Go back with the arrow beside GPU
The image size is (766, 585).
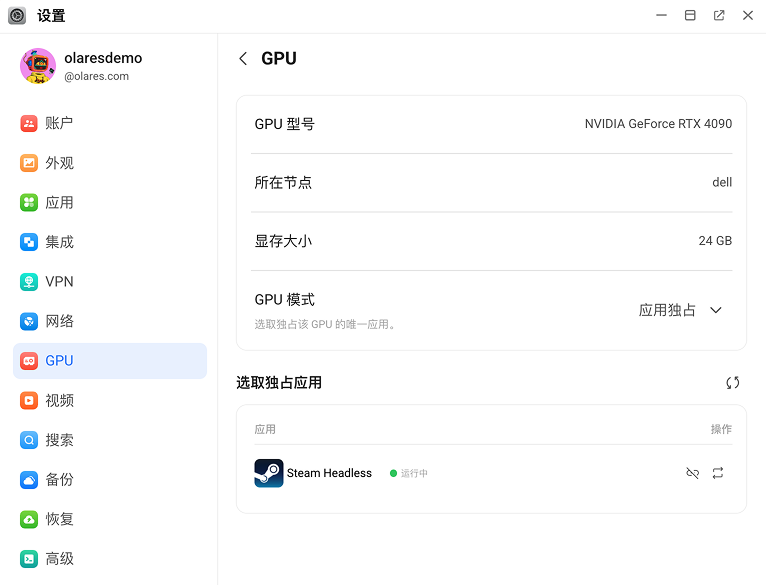243,59
